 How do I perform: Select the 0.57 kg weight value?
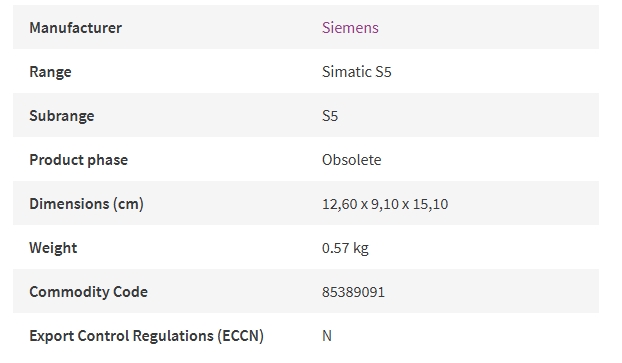point(345,248)
